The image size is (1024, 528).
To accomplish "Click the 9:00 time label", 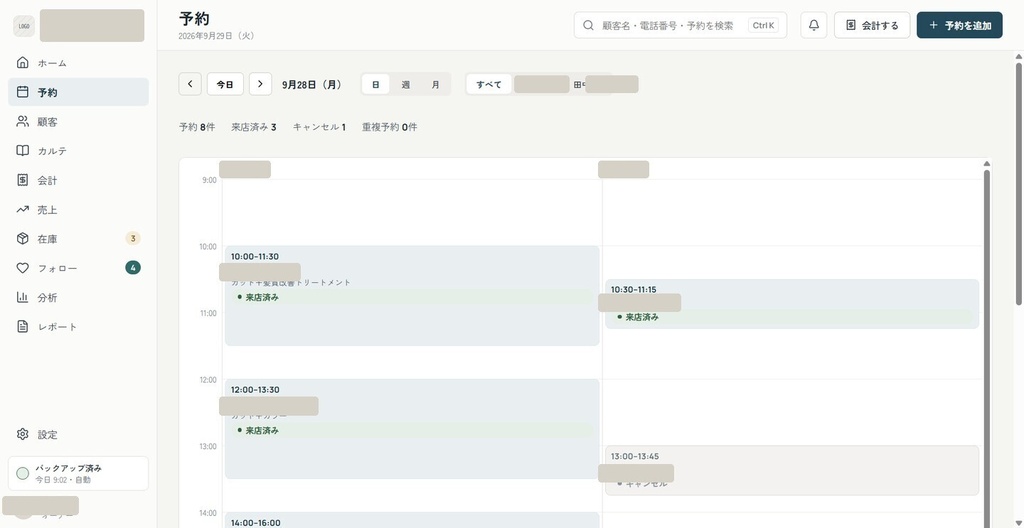I will 209,180.
